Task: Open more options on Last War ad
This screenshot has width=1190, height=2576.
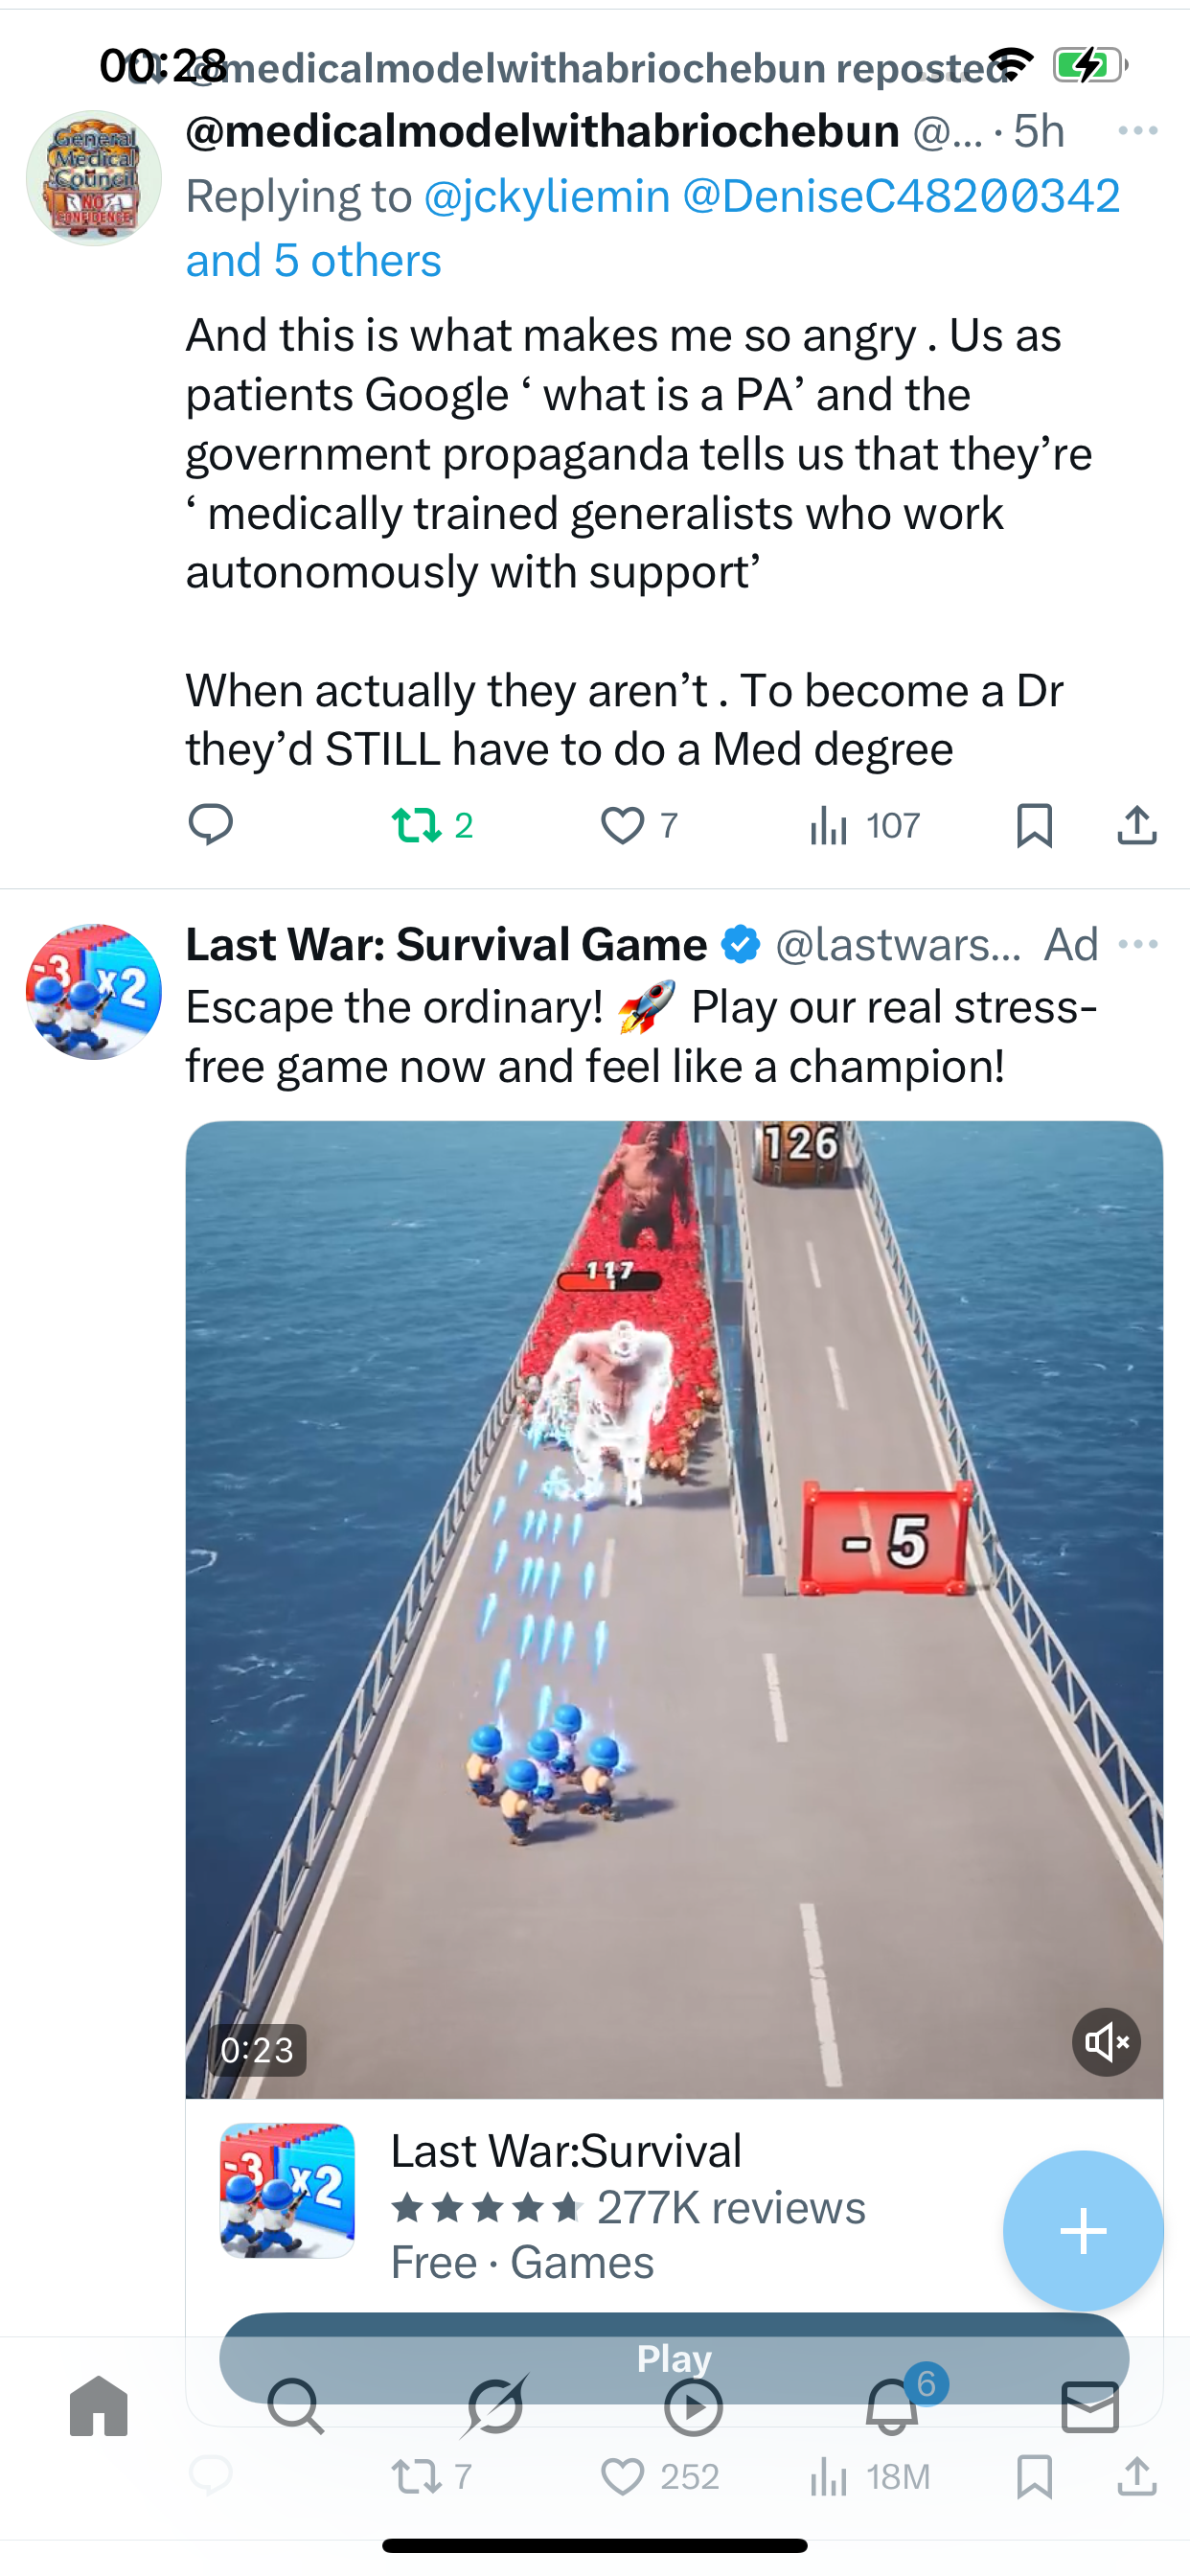Action: click(1138, 944)
